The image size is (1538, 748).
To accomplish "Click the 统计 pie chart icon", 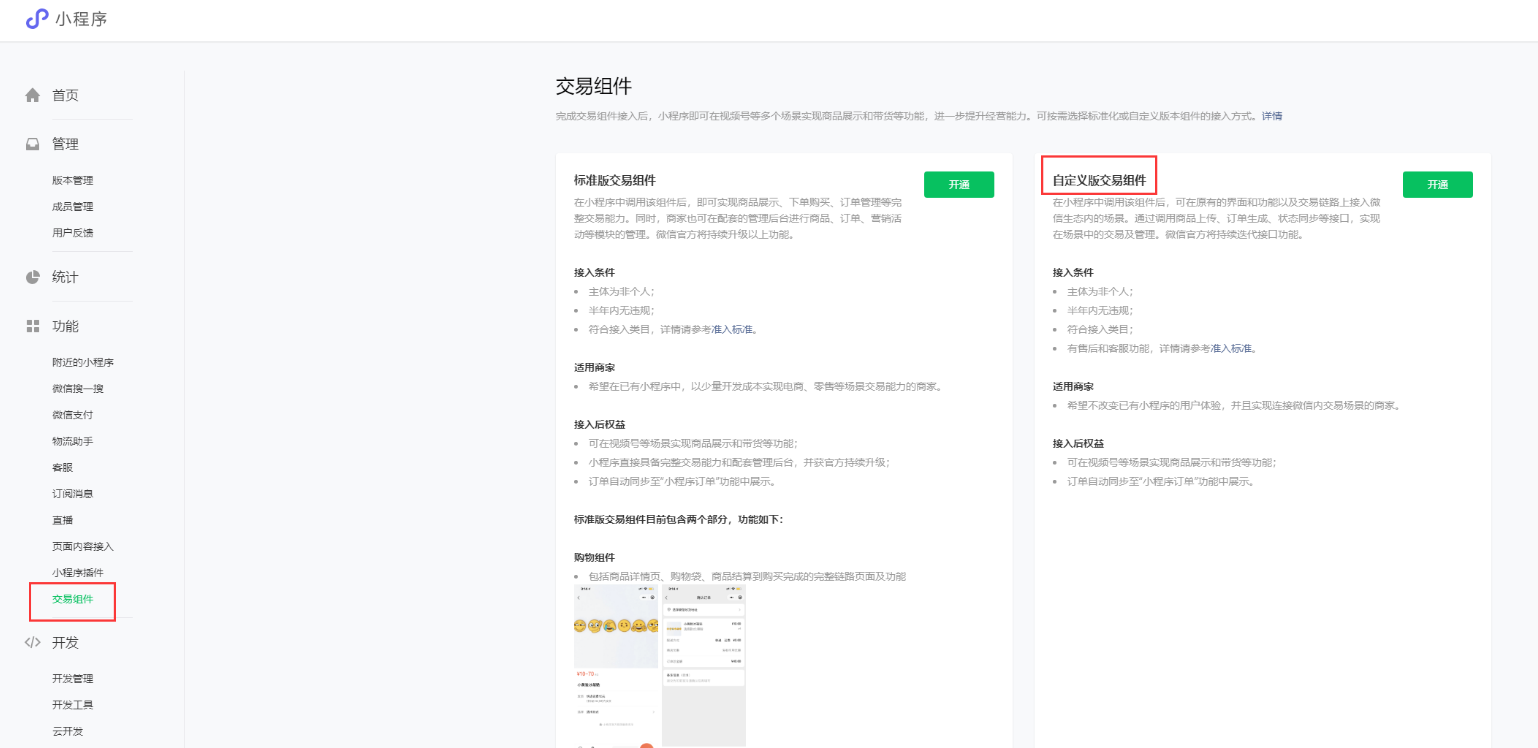I will click(33, 277).
